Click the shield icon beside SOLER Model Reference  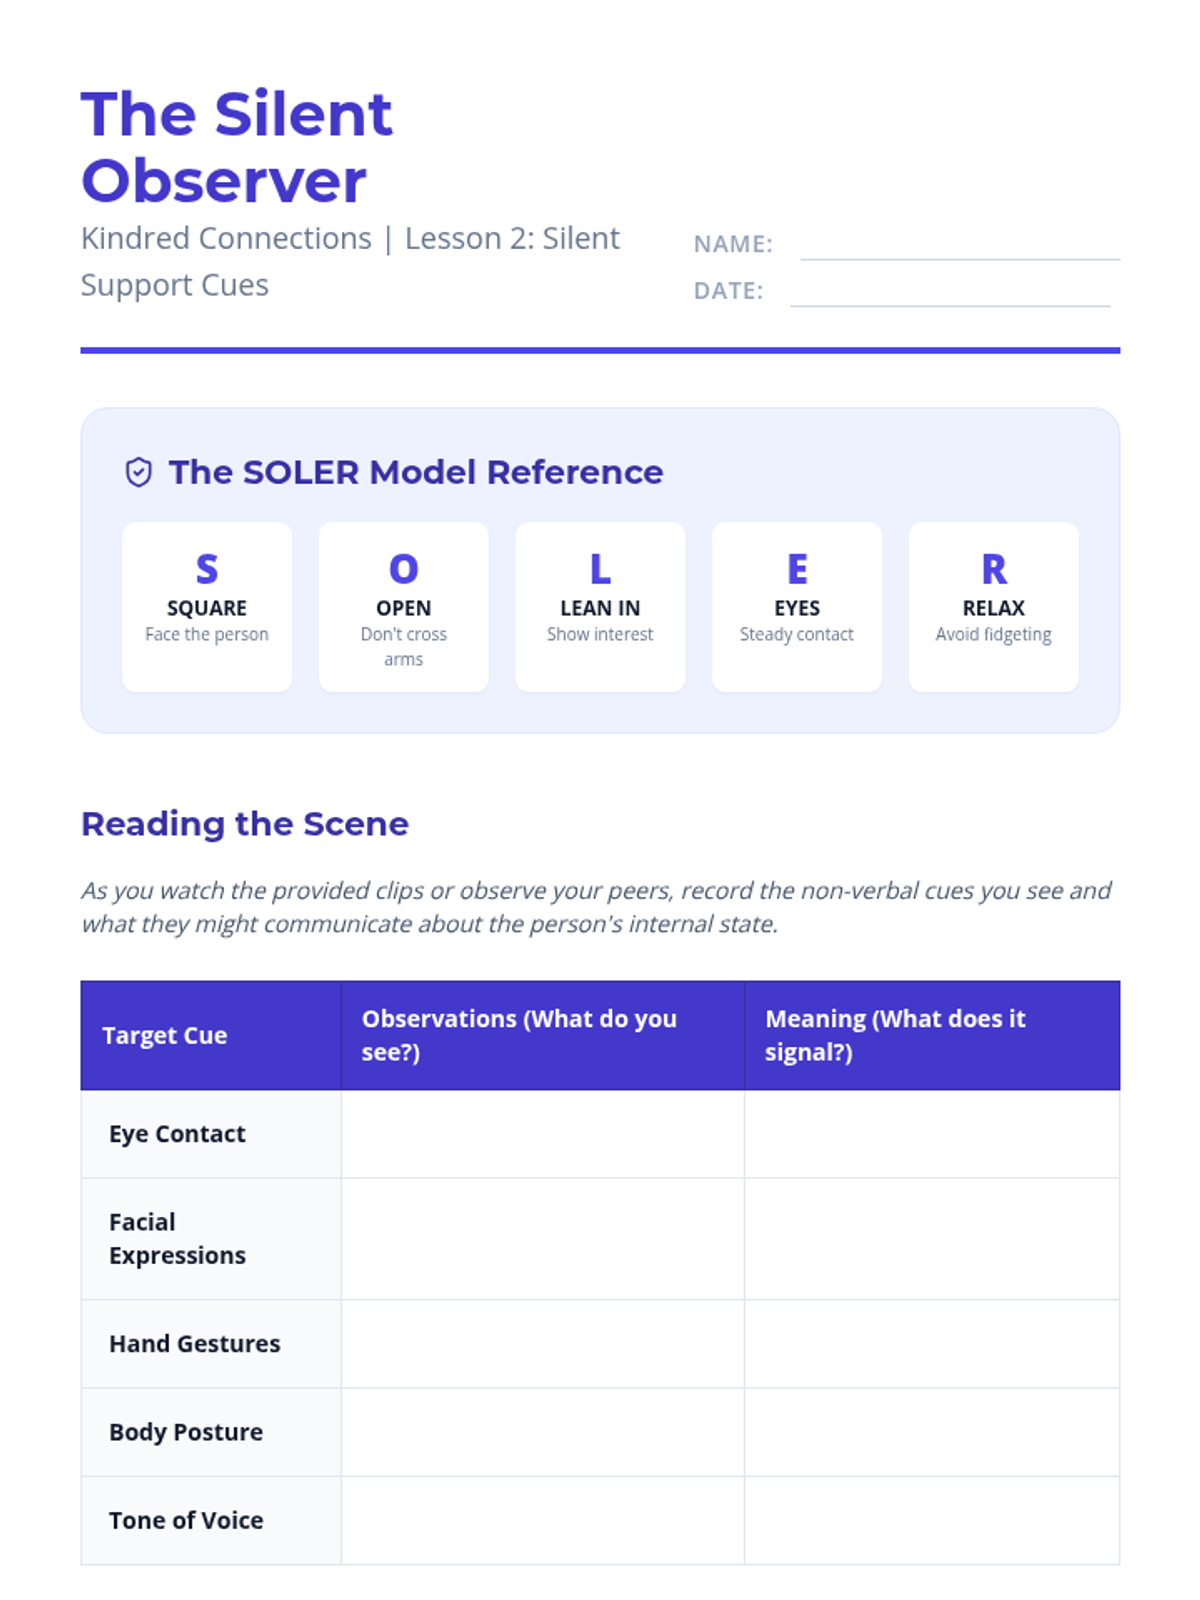tap(139, 472)
